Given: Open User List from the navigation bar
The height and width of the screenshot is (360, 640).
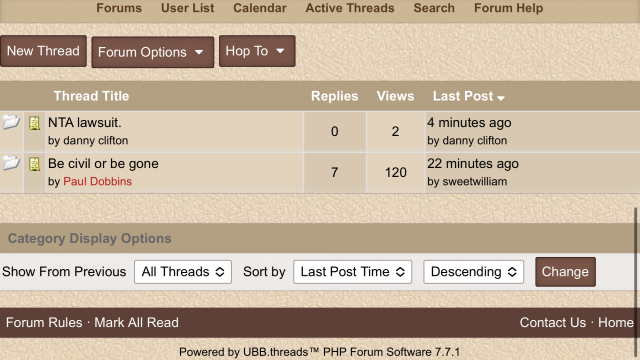Looking at the screenshot, I should point(187,8).
